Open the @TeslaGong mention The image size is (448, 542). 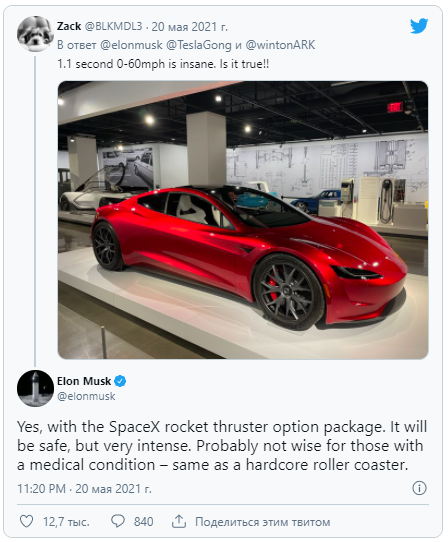pos(199,45)
